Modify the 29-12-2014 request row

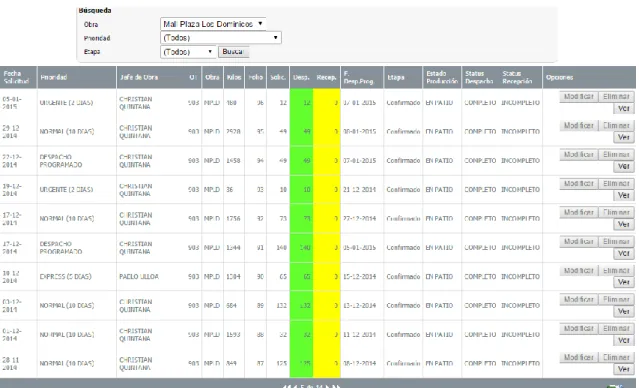578,126
